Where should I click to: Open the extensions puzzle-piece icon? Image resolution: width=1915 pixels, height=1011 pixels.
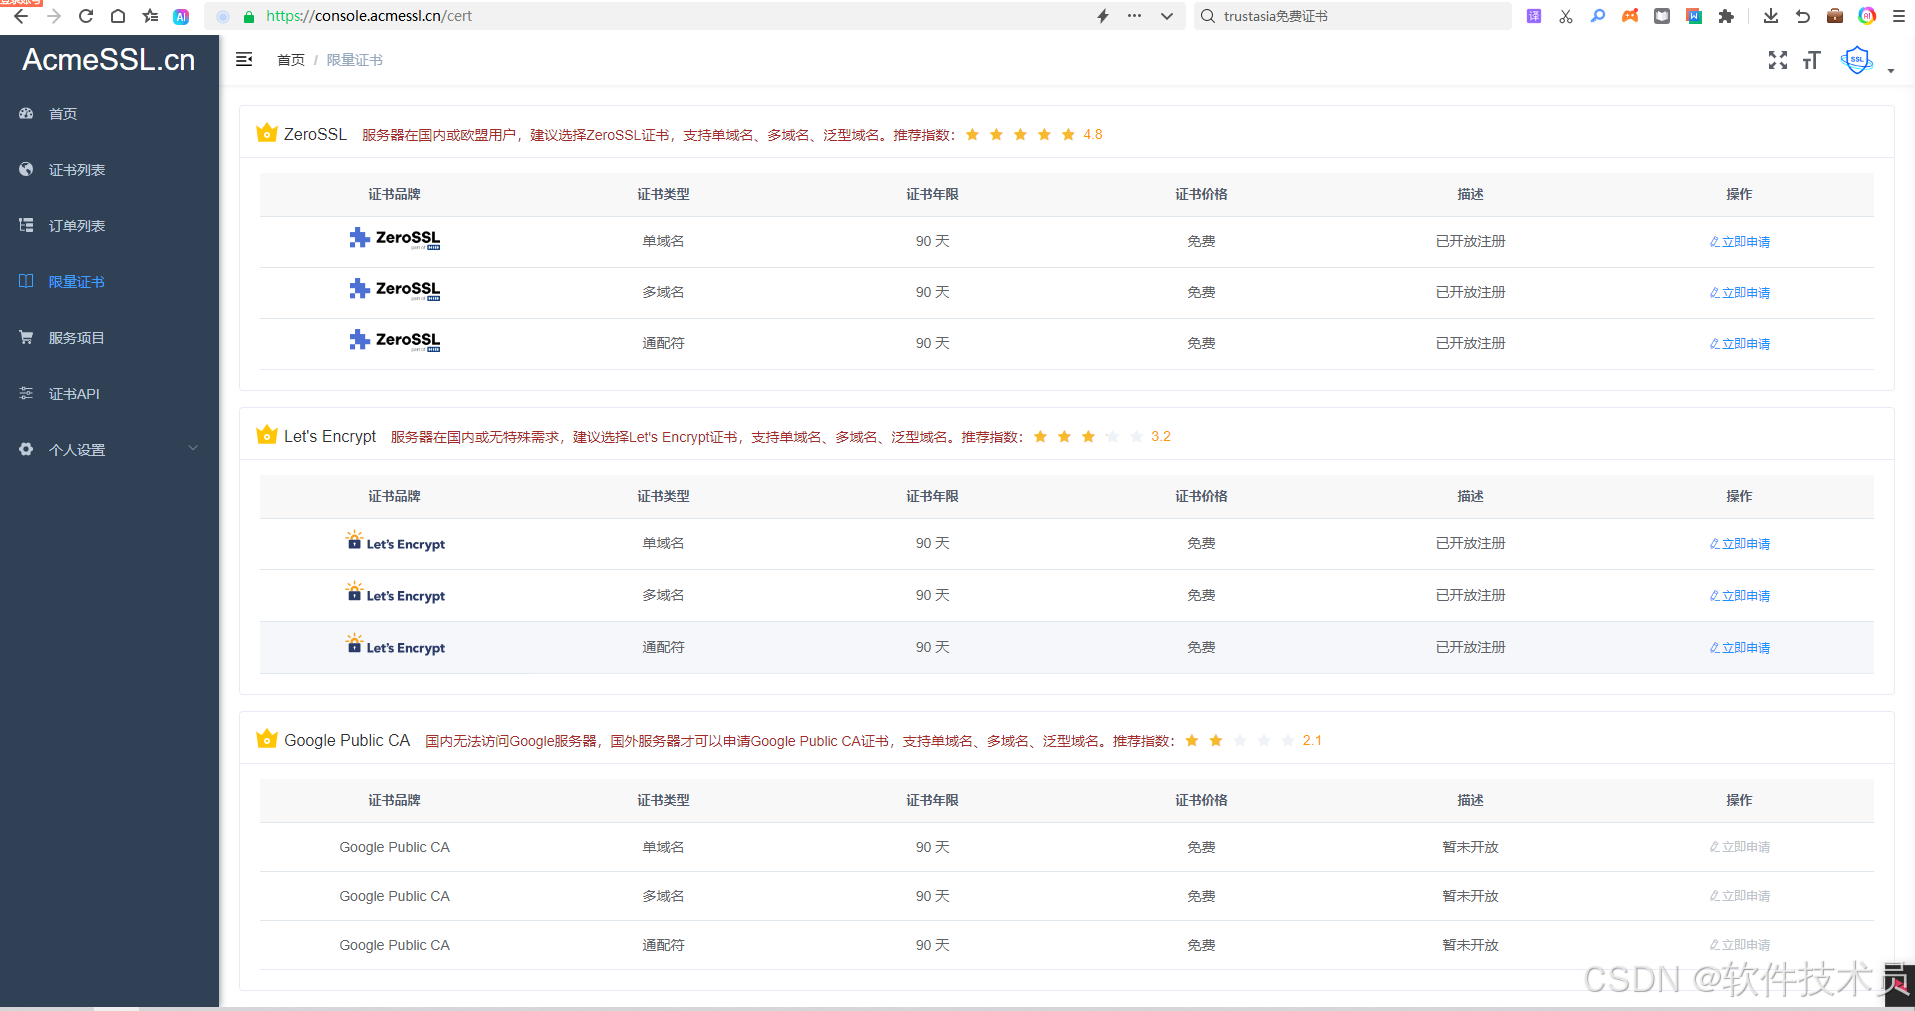point(1726,16)
